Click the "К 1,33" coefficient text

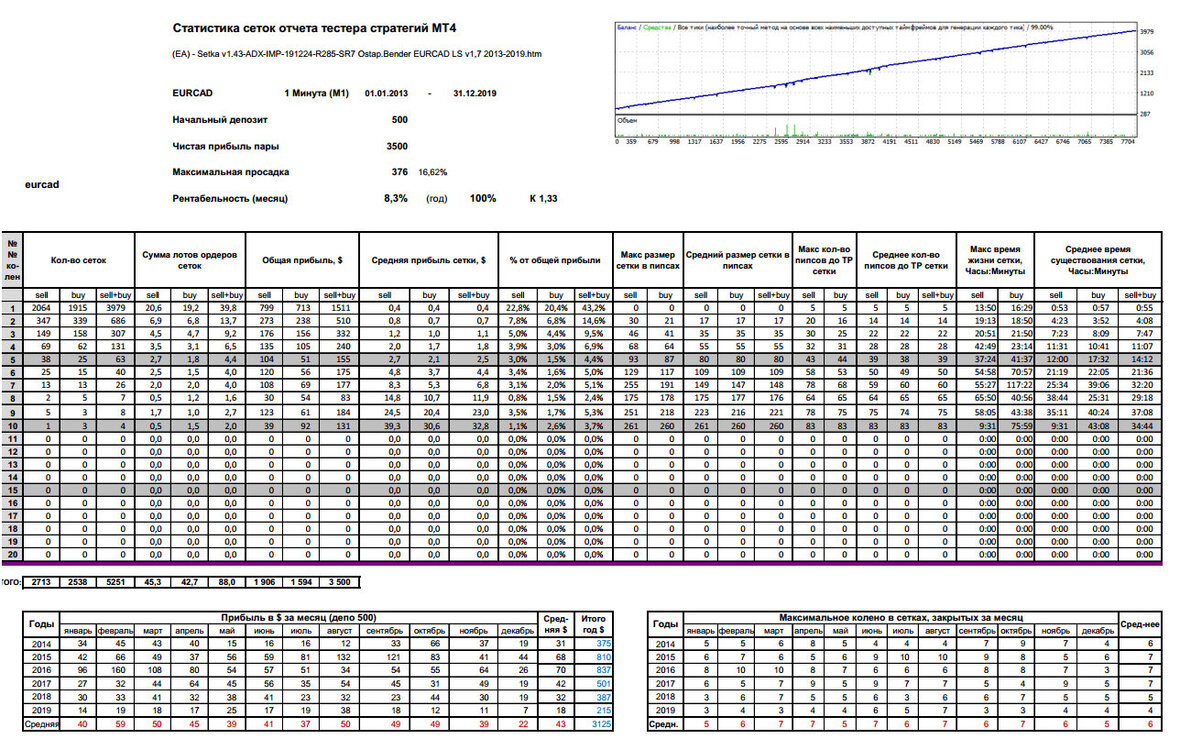[543, 199]
